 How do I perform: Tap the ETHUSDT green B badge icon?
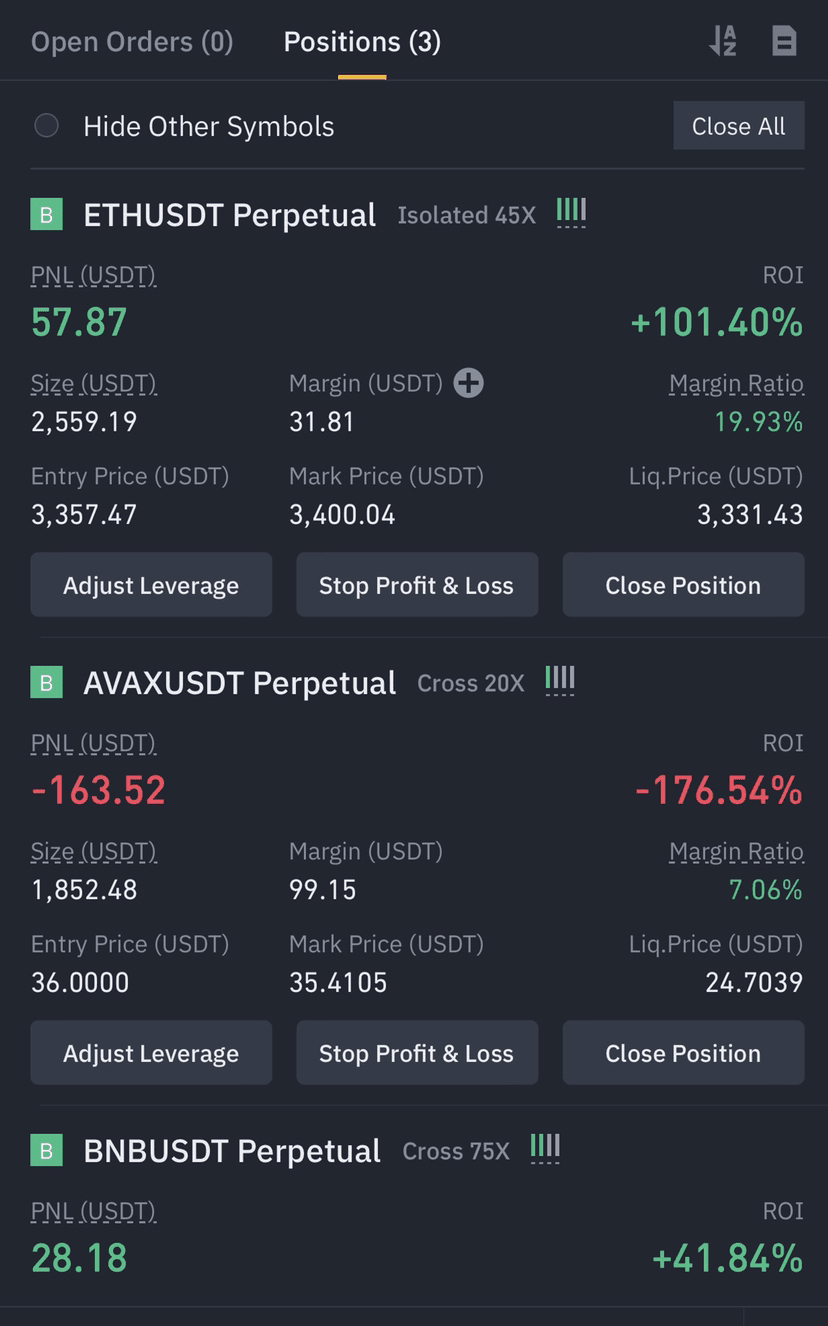(x=46, y=215)
